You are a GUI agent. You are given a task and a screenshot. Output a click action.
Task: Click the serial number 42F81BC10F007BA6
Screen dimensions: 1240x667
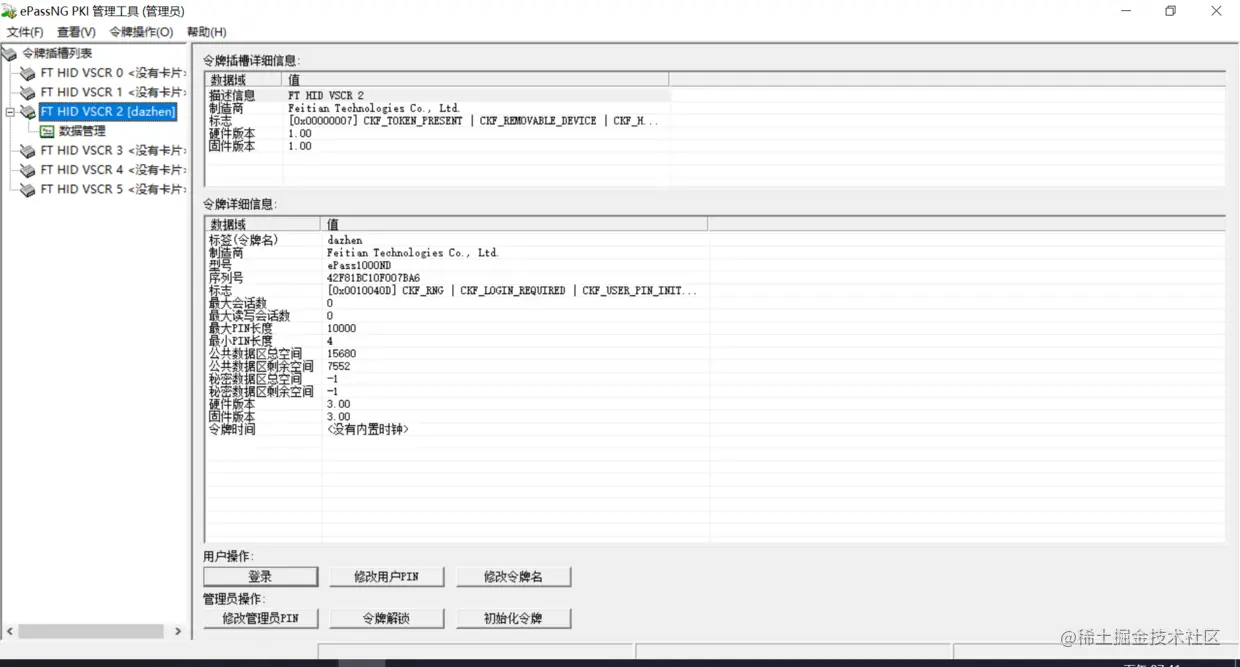coord(374,278)
